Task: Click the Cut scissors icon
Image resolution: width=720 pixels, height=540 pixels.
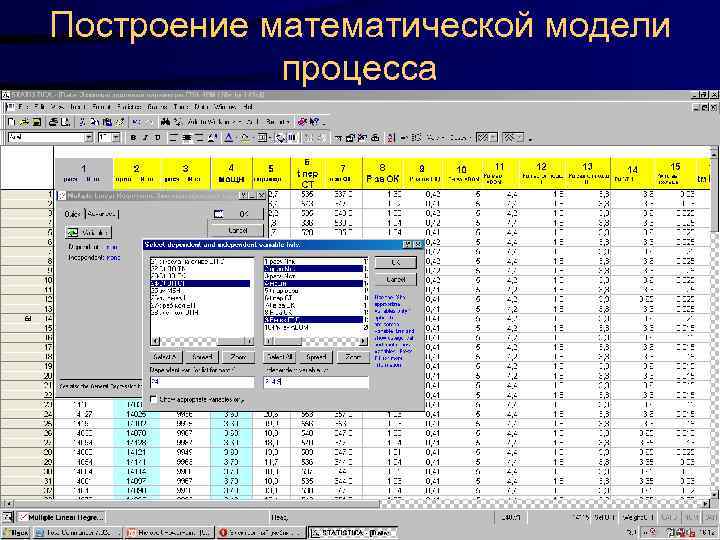Action: point(82,122)
